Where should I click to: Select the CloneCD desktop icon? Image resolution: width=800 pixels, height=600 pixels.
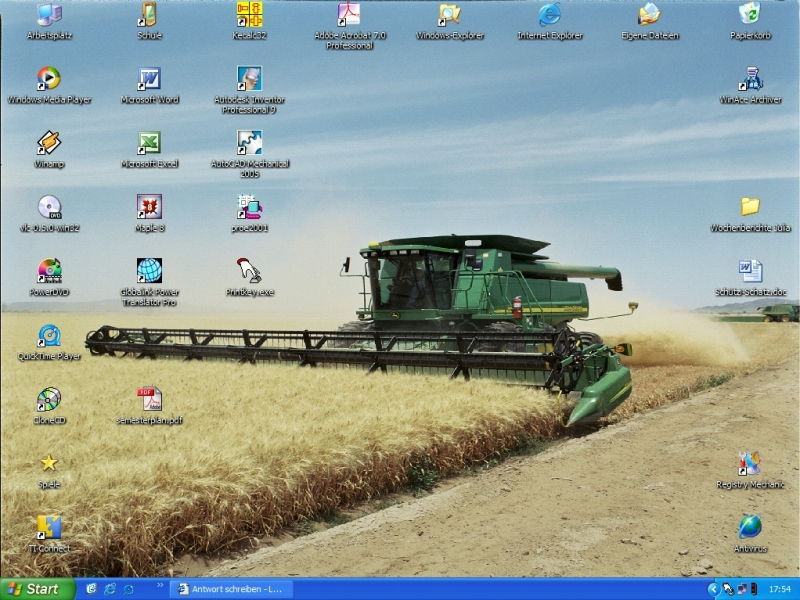(49, 400)
